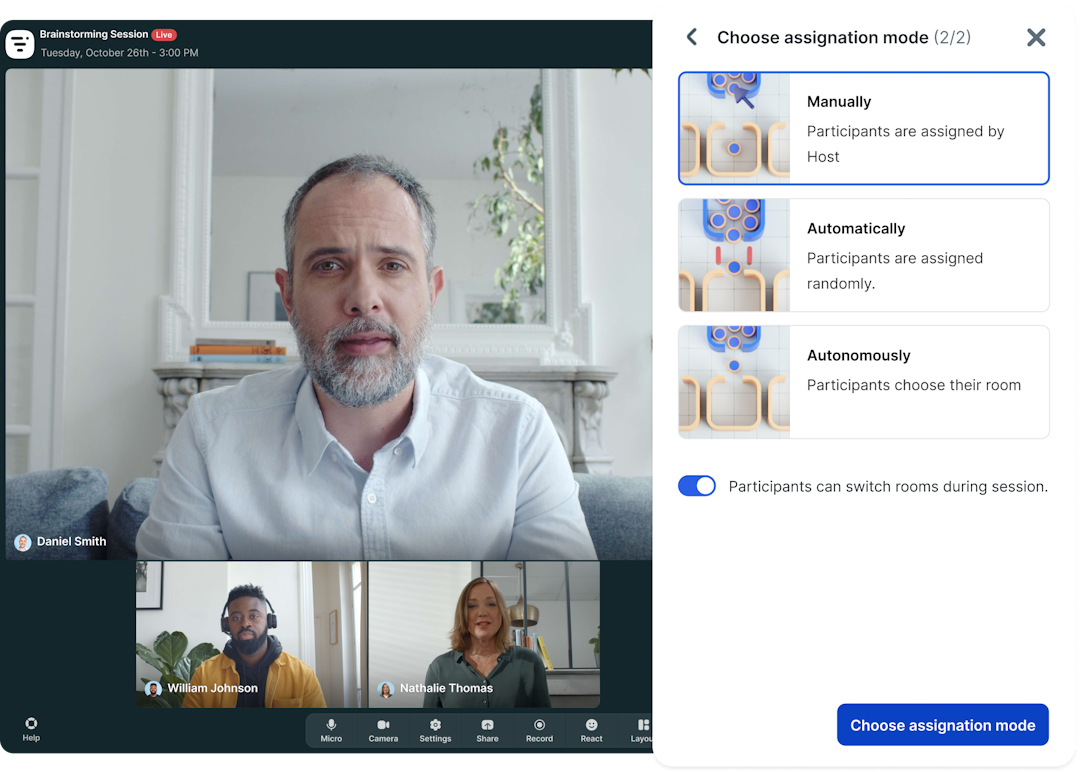Viewport: 1080px width, 772px height.
Task: Go back with the left chevron
Action: [x=692, y=37]
